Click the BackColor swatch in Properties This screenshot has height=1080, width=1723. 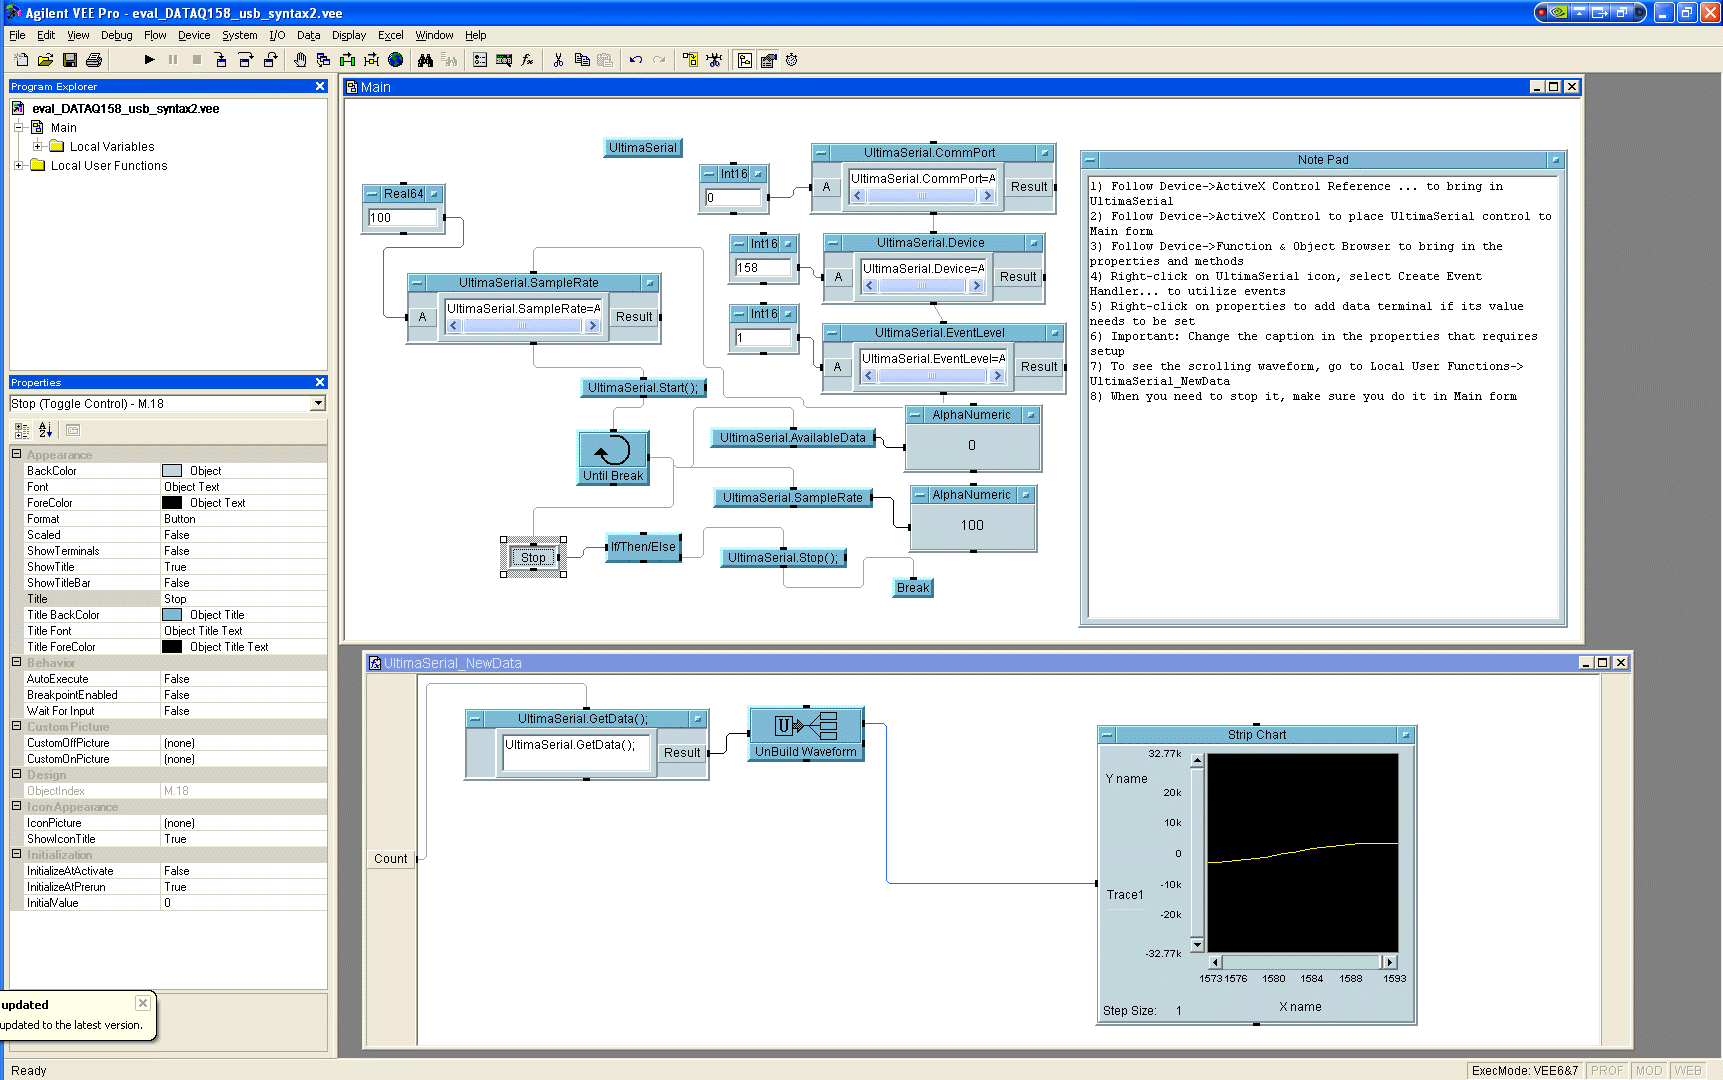pyautogui.click(x=172, y=471)
